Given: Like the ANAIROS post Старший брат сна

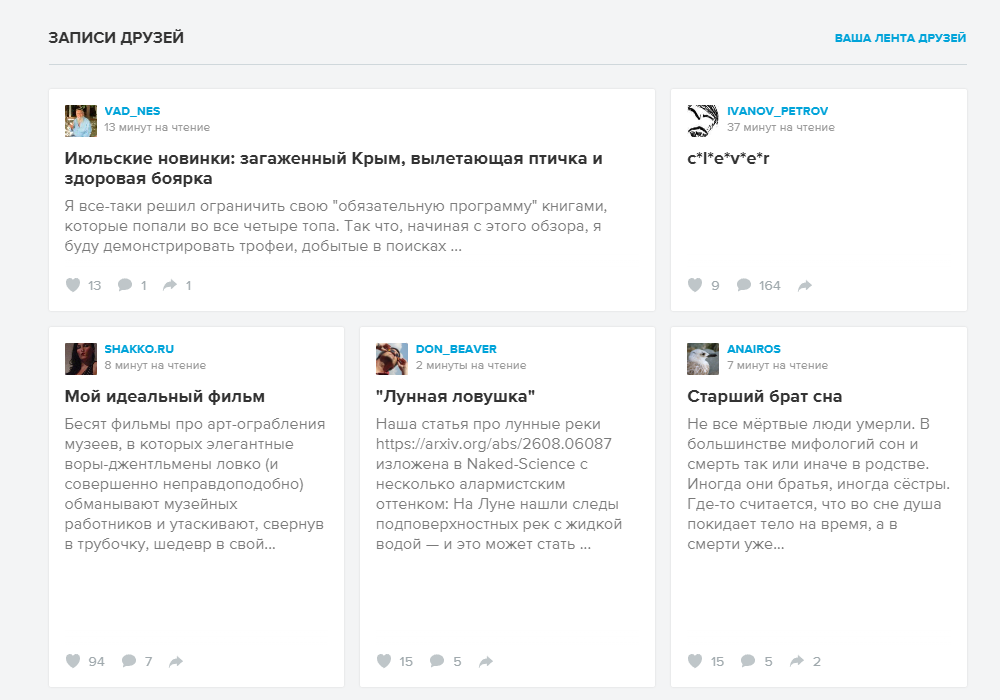Looking at the screenshot, I should click(x=695, y=661).
